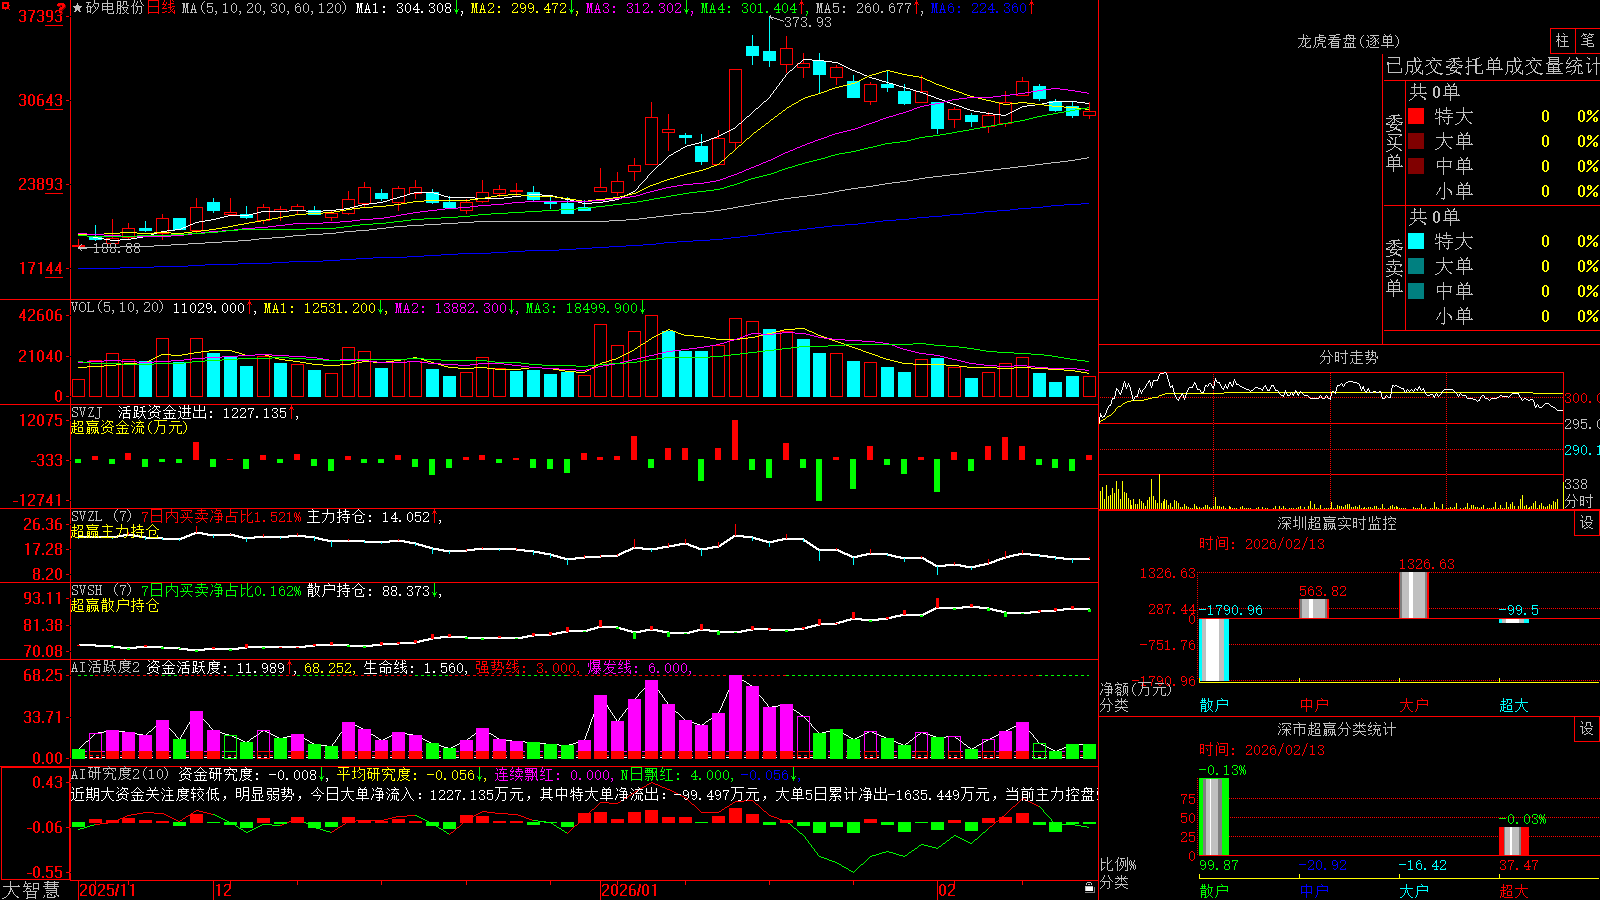Screen dimensions: 1600x900
Task: Select the 超大 category in 深市超赢分类统计
Action: (1514, 891)
